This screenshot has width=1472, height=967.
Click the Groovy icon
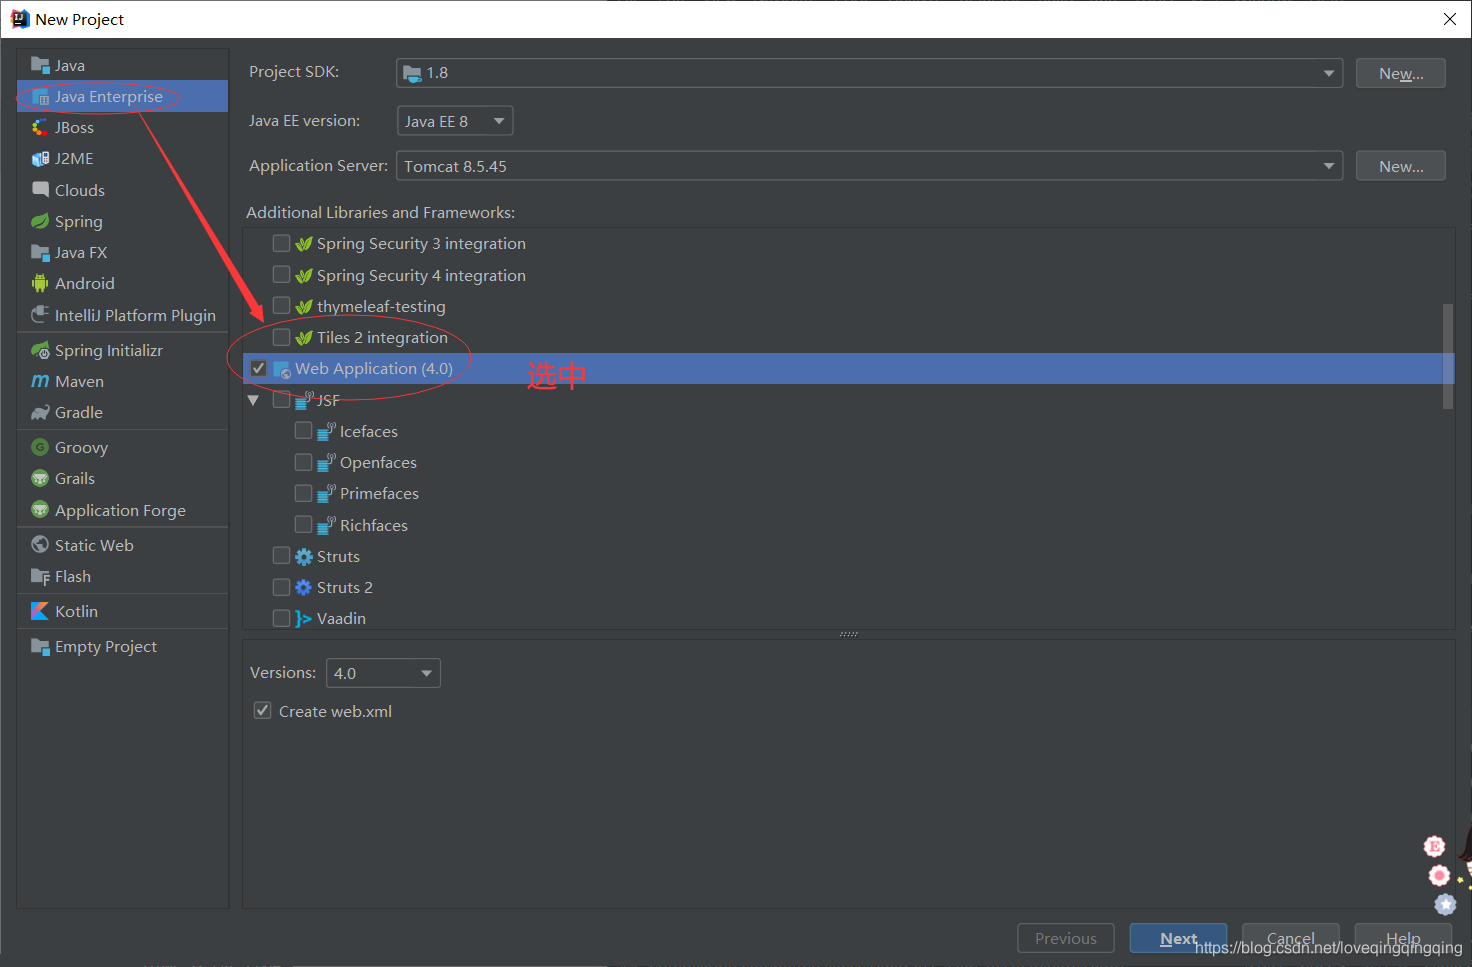[40, 447]
